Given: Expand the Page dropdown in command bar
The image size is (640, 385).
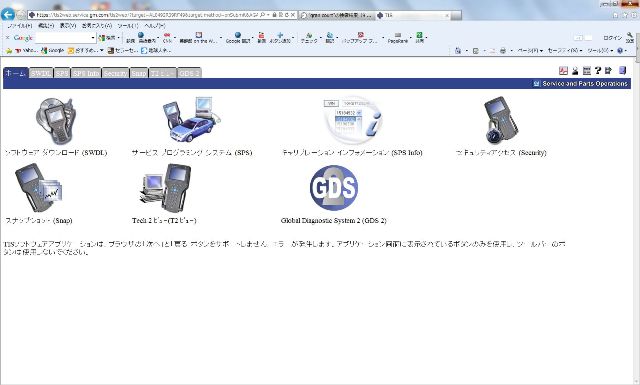Looking at the screenshot, I should [x=530, y=51].
